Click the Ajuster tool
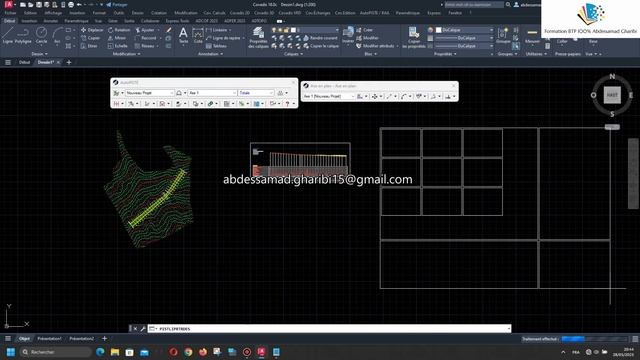The height and width of the screenshot is (360, 640). (x=145, y=30)
